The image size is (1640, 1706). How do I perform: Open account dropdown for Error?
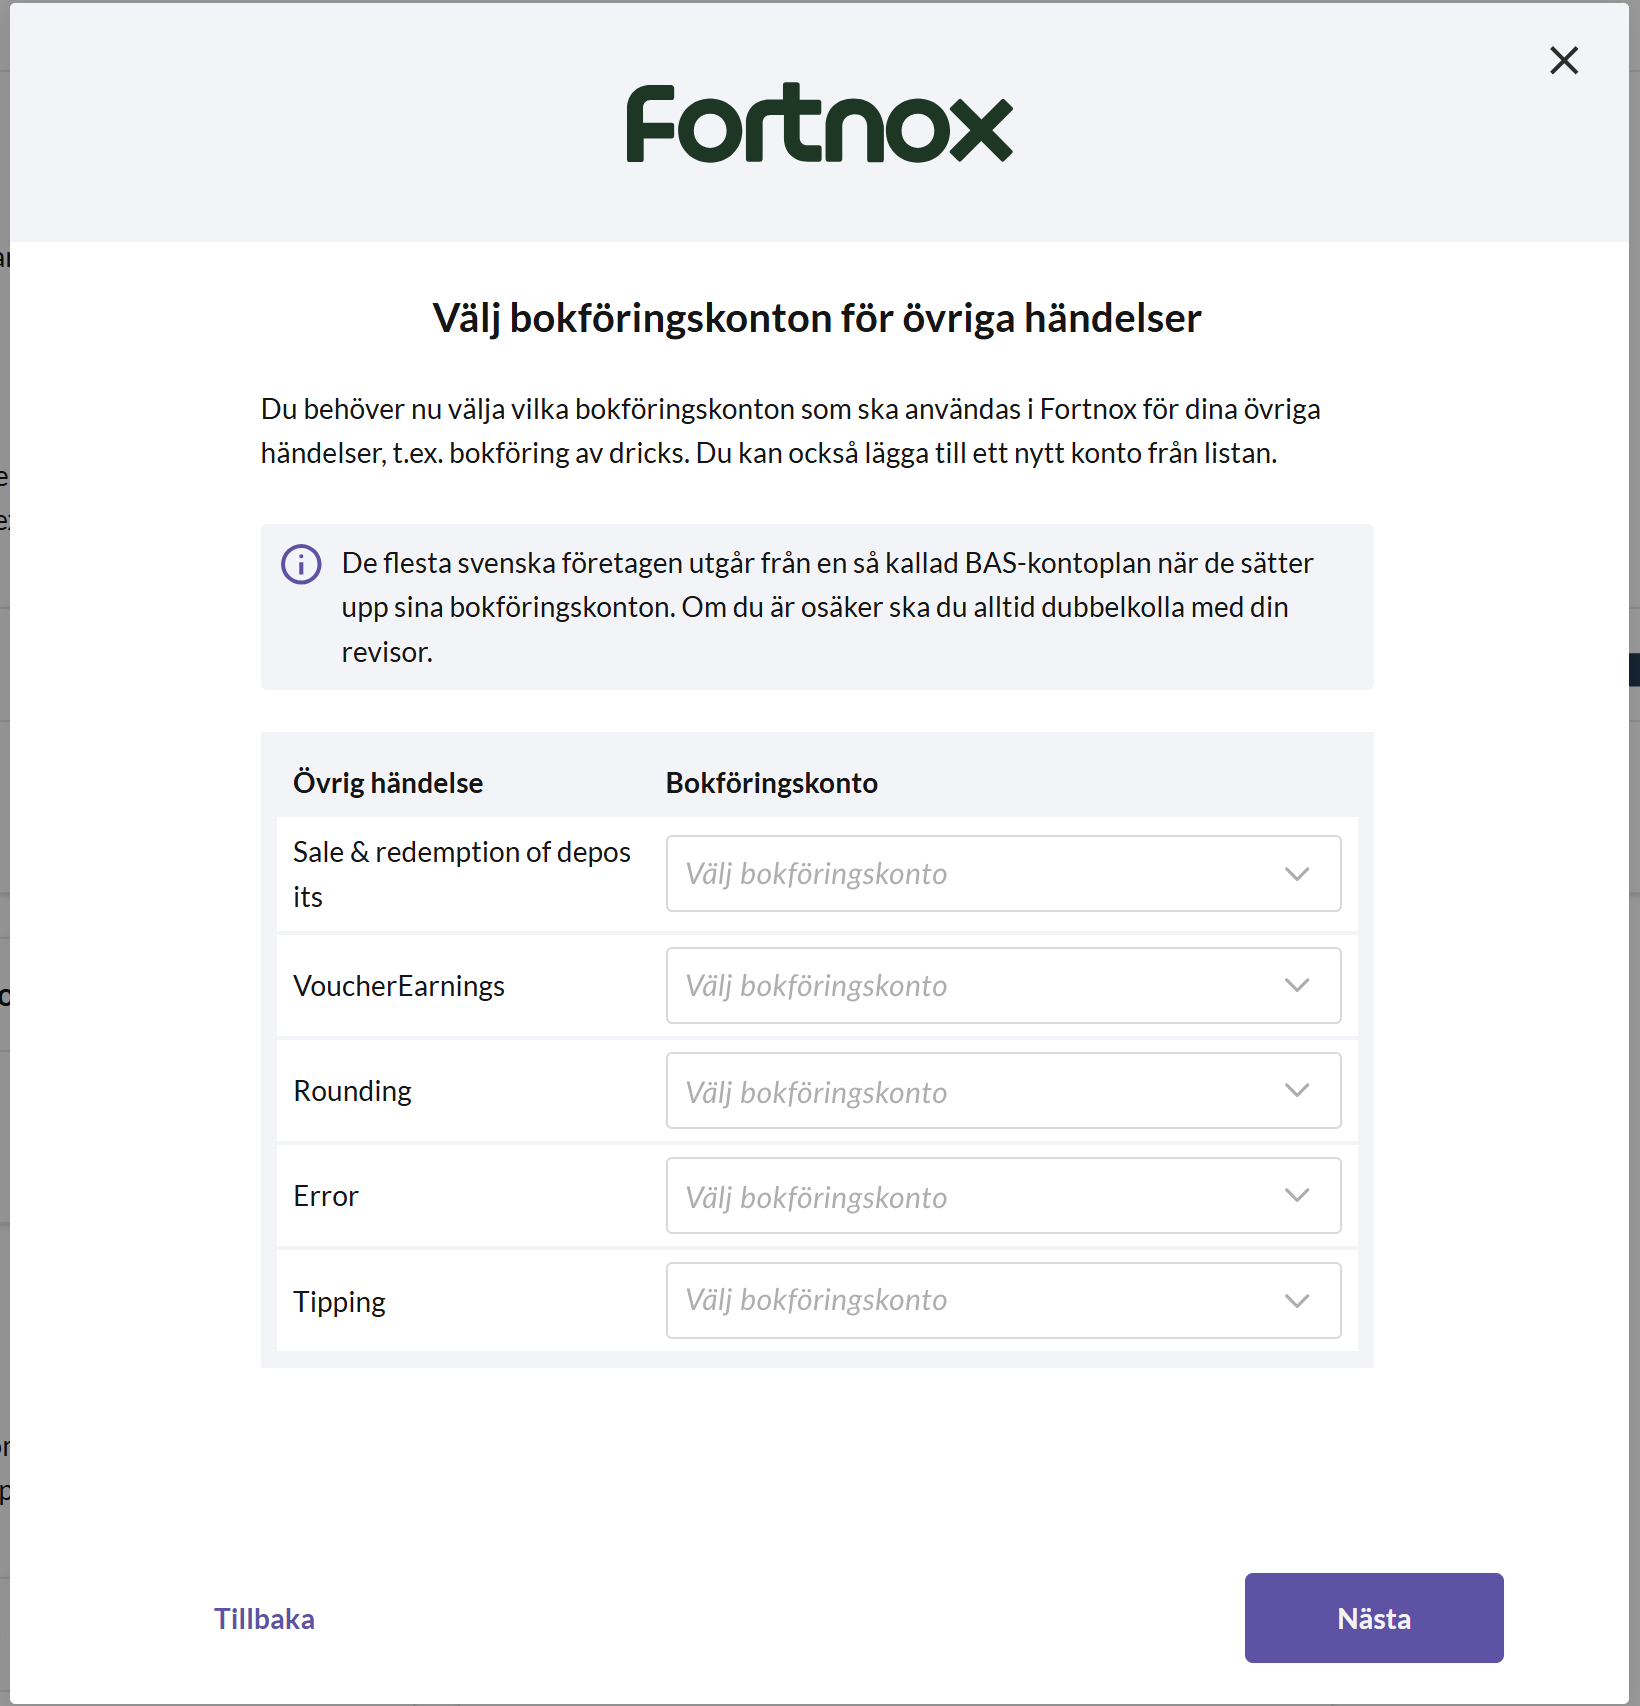point(1003,1195)
